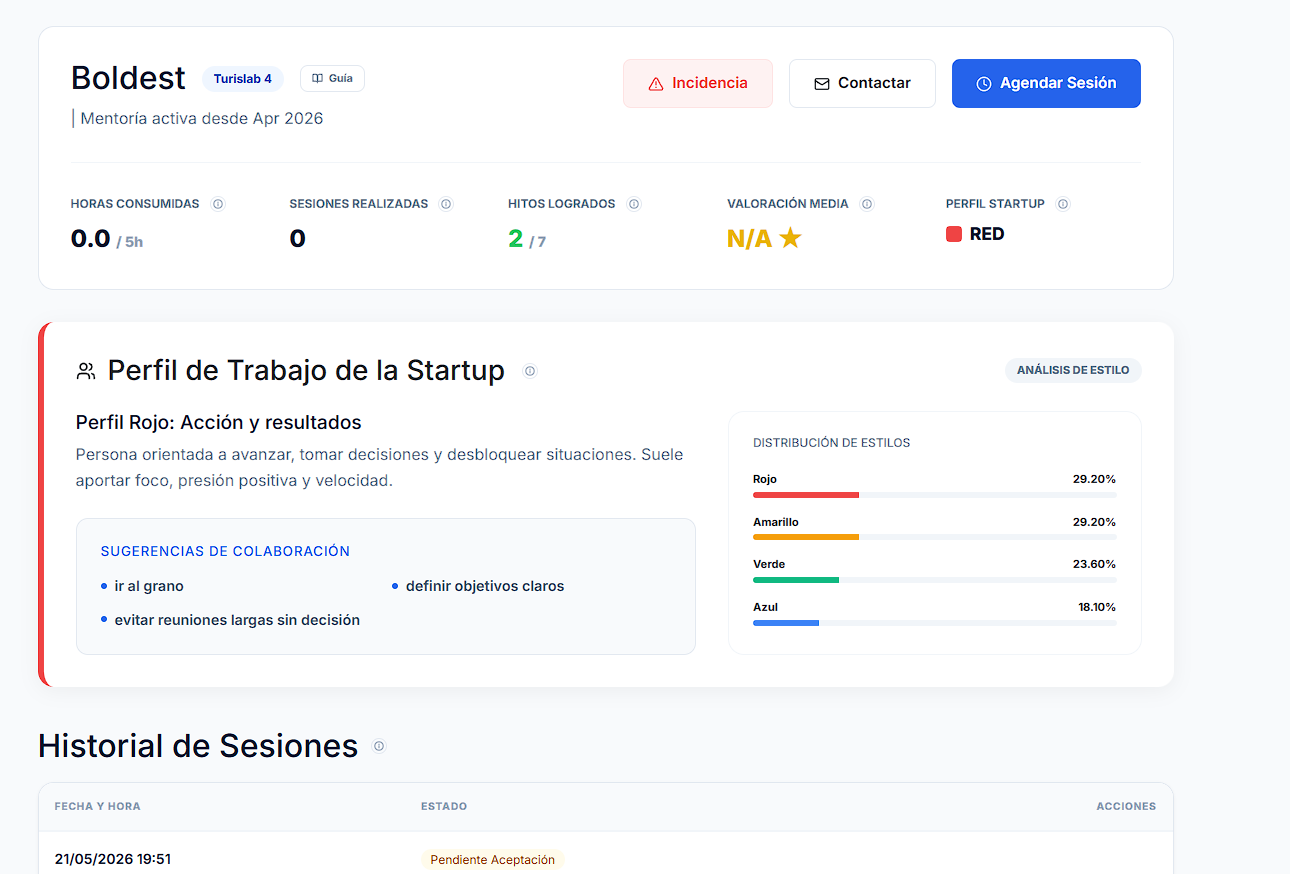The height and width of the screenshot is (874, 1290).
Task: Click the 18.10% value for Azul
Action: click(x=1097, y=607)
